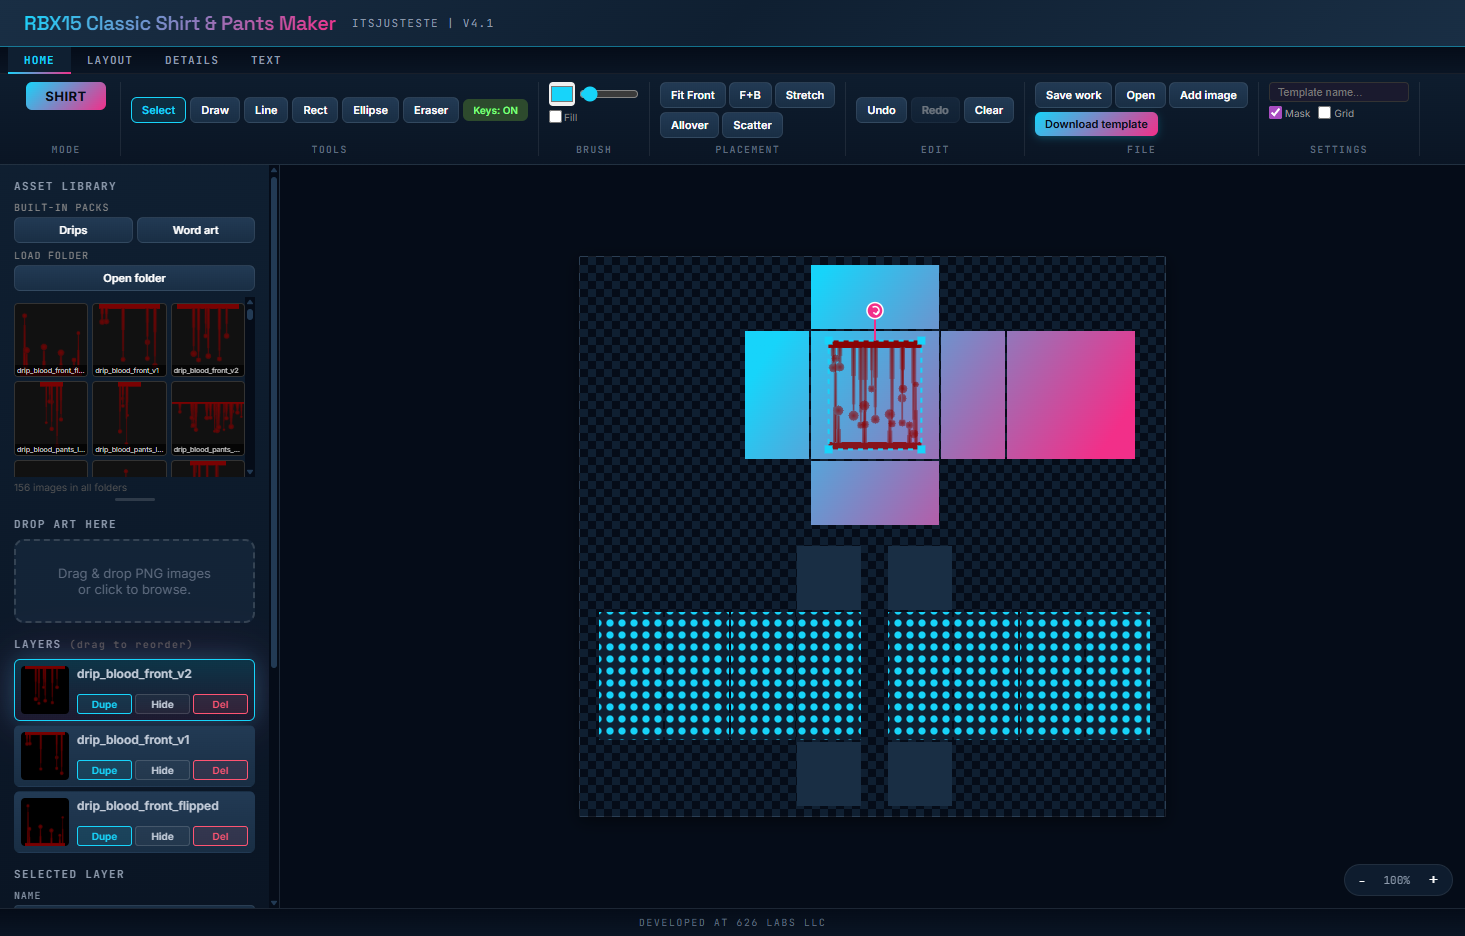Viewport: 1465px width, 936px height.
Task: Select the drip_blood_front_flipped library thumbnail
Action: click(x=51, y=340)
